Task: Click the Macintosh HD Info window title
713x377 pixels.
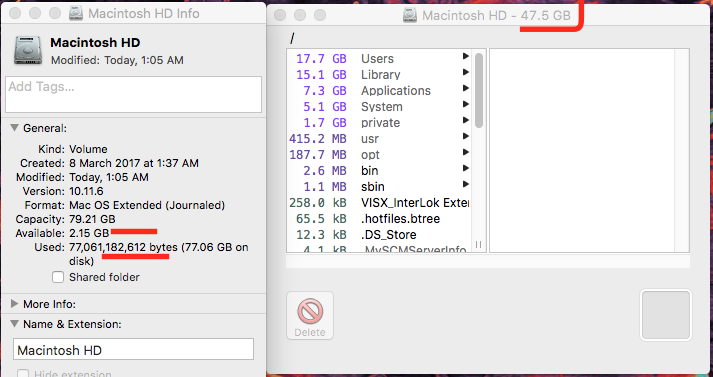Action: point(144,14)
